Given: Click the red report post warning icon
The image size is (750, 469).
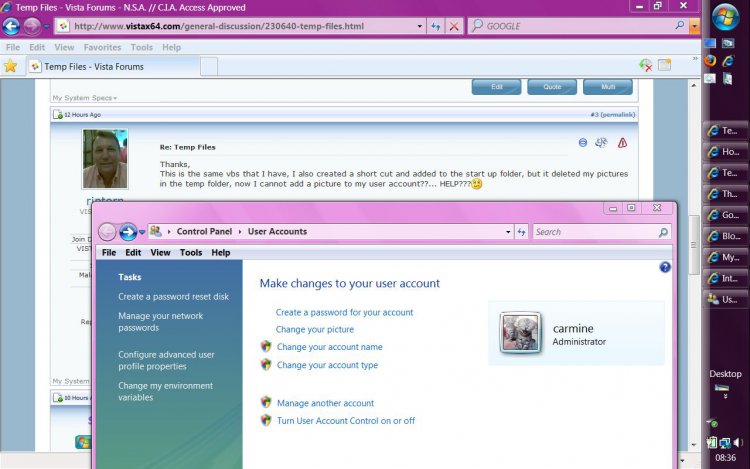Looking at the screenshot, I should (x=622, y=143).
